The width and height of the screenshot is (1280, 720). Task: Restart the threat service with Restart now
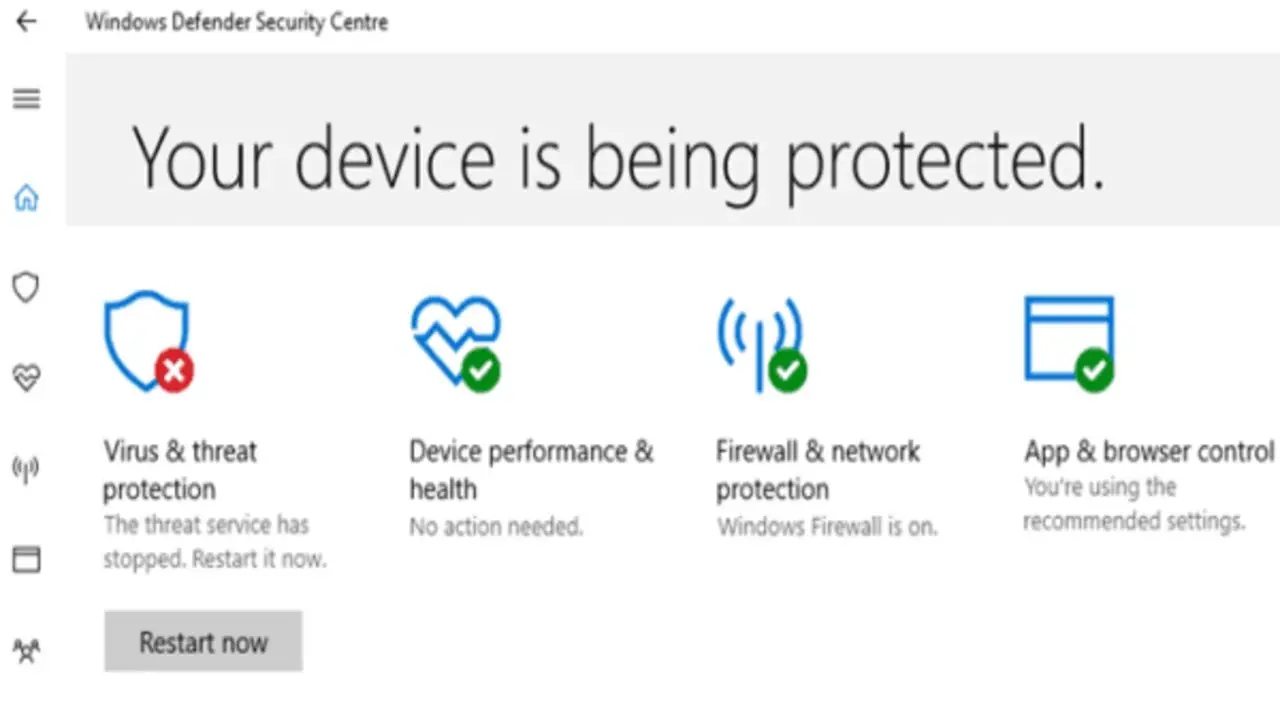click(x=203, y=642)
